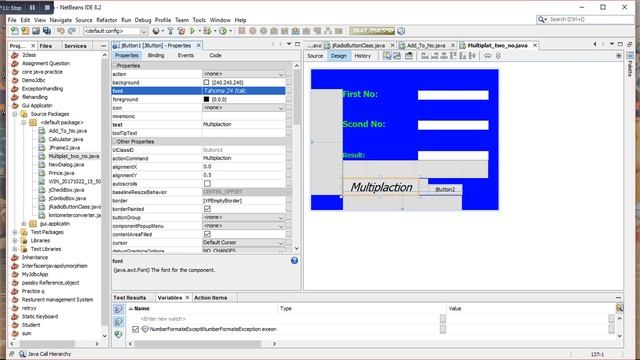Click the Clean and Build icon
This screenshot has height=360, width=640.
click(181, 31)
